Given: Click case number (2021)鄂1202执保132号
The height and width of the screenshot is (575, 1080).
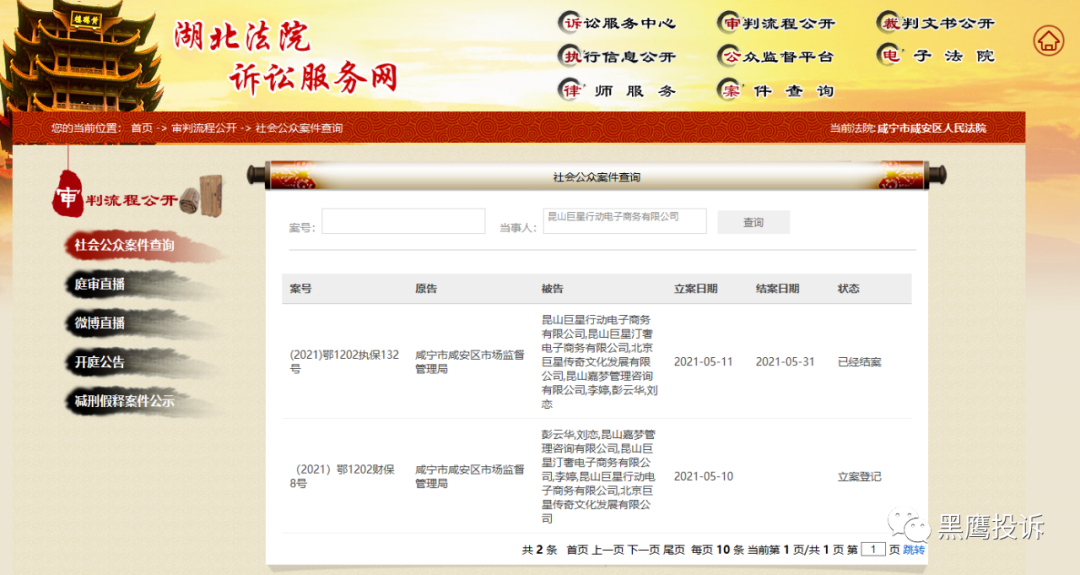Looking at the screenshot, I should (344, 362).
